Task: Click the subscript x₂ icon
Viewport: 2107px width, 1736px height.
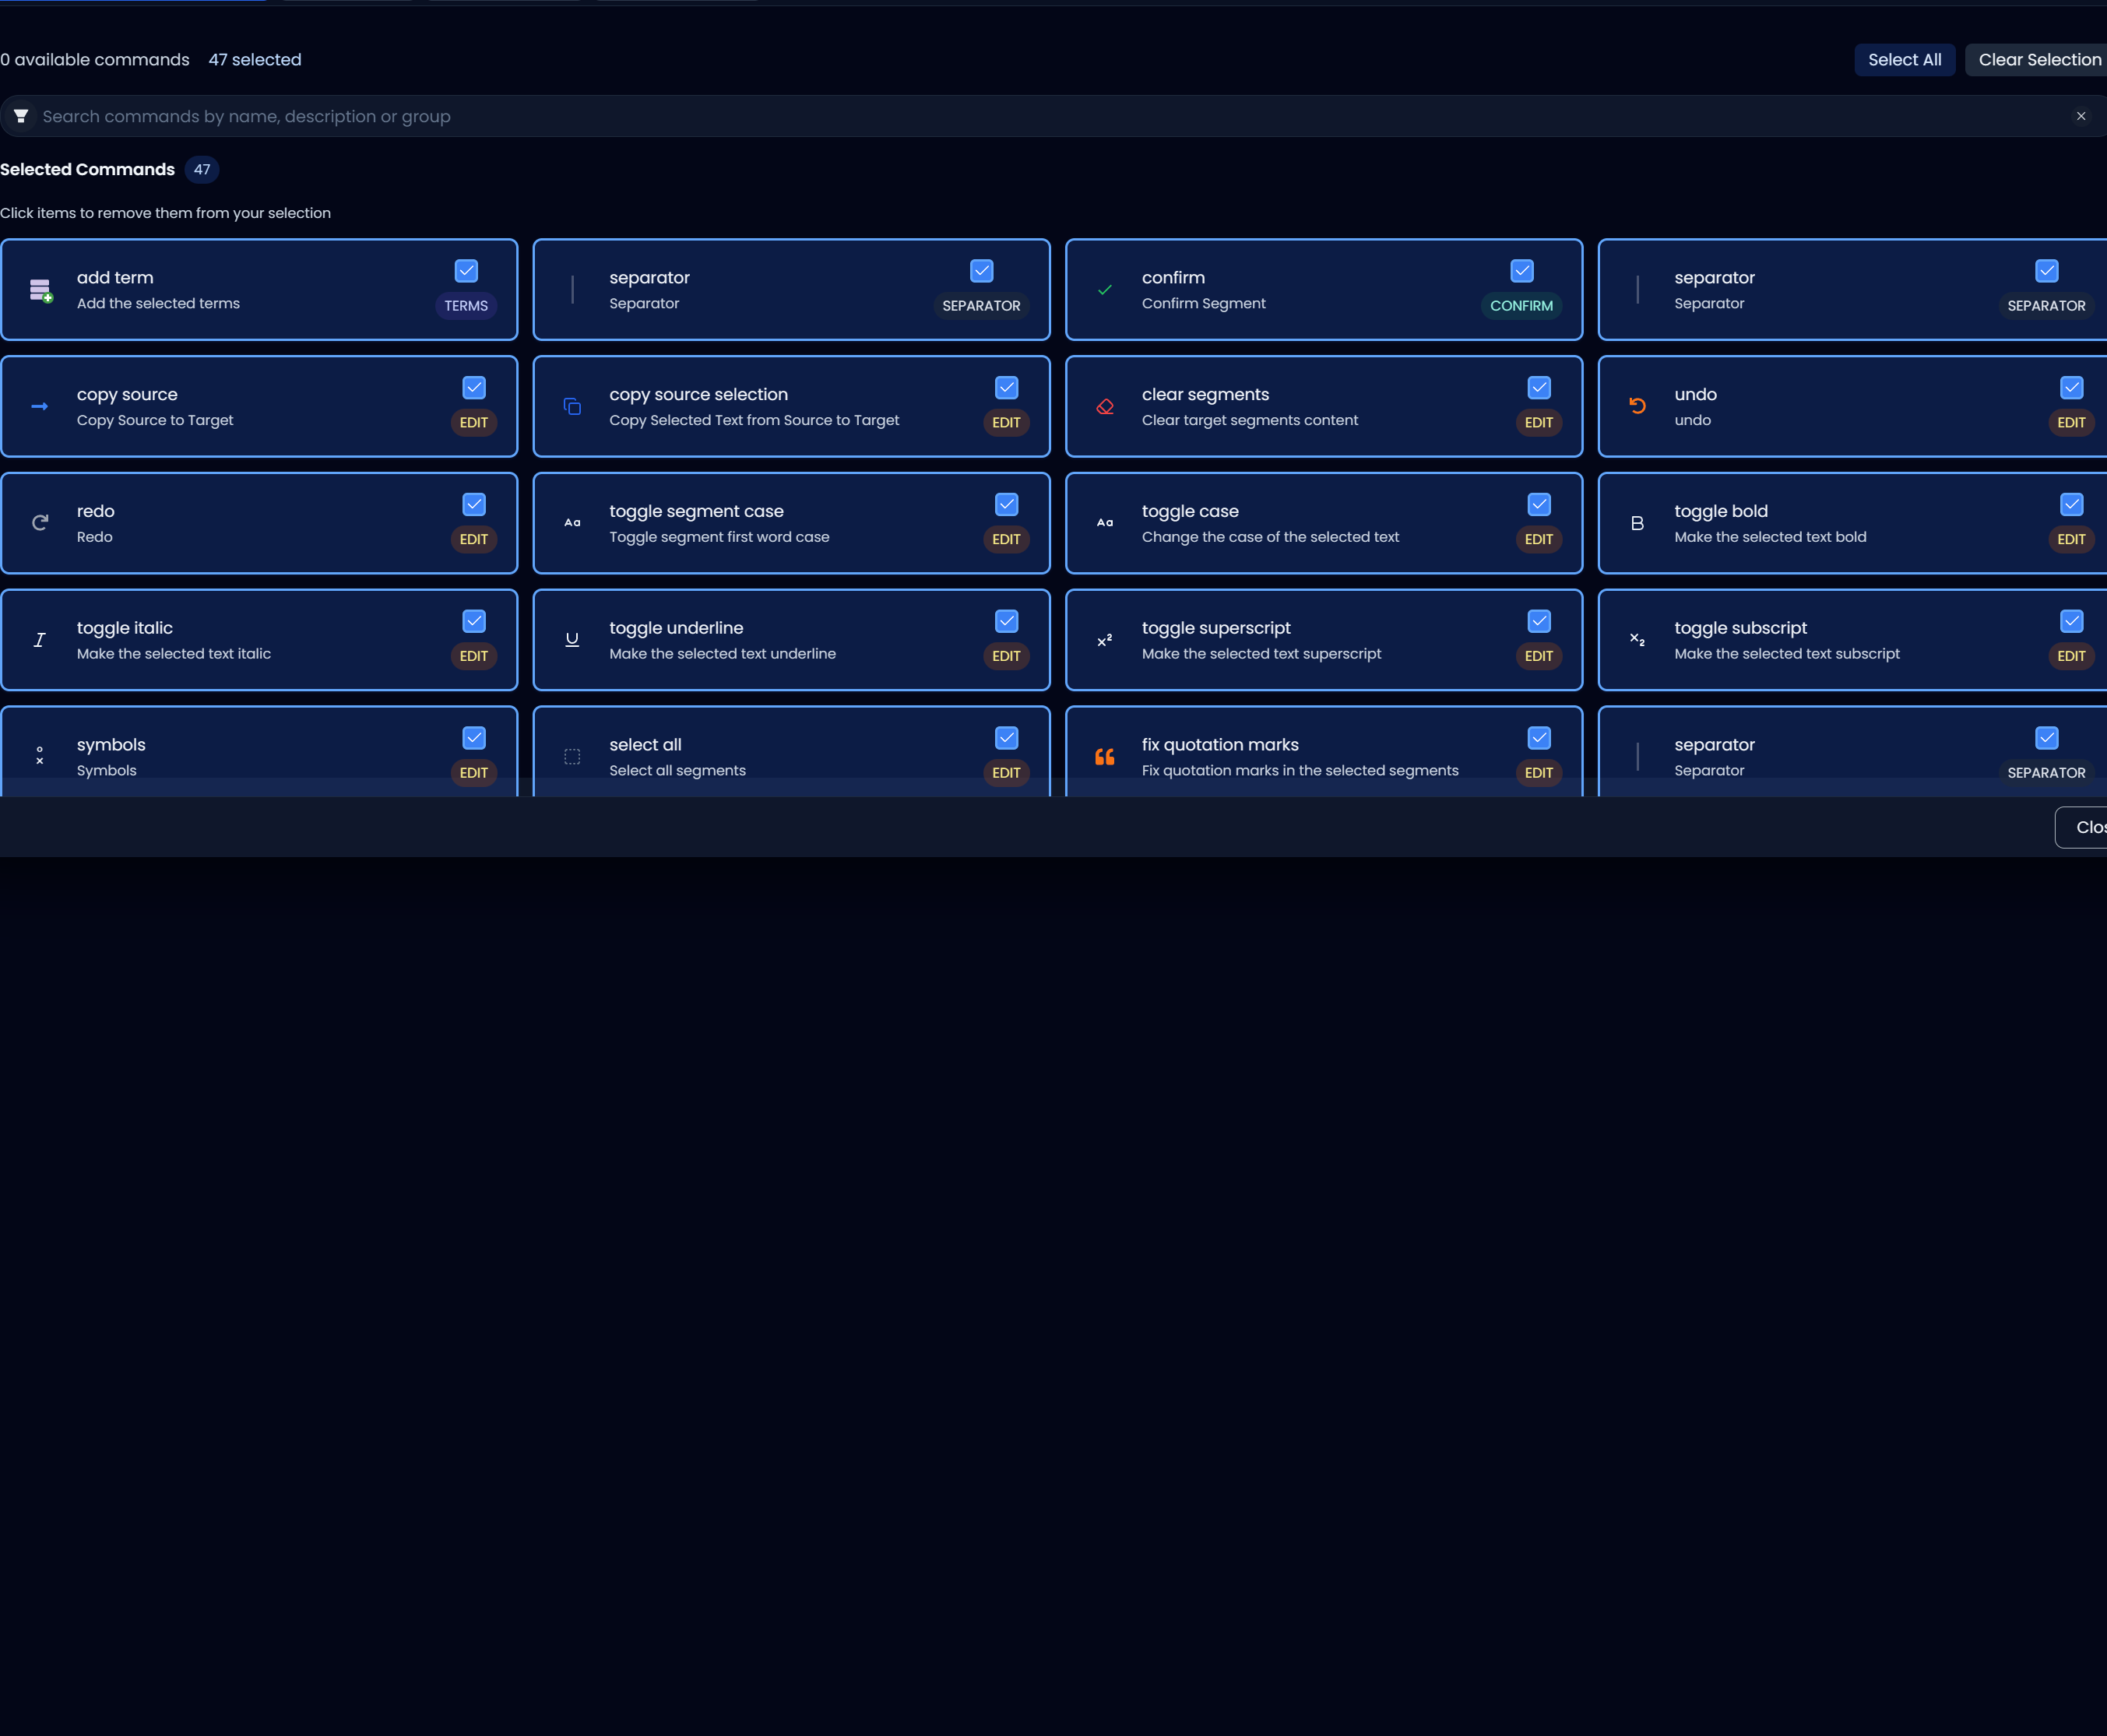Action: [x=1637, y=639]
